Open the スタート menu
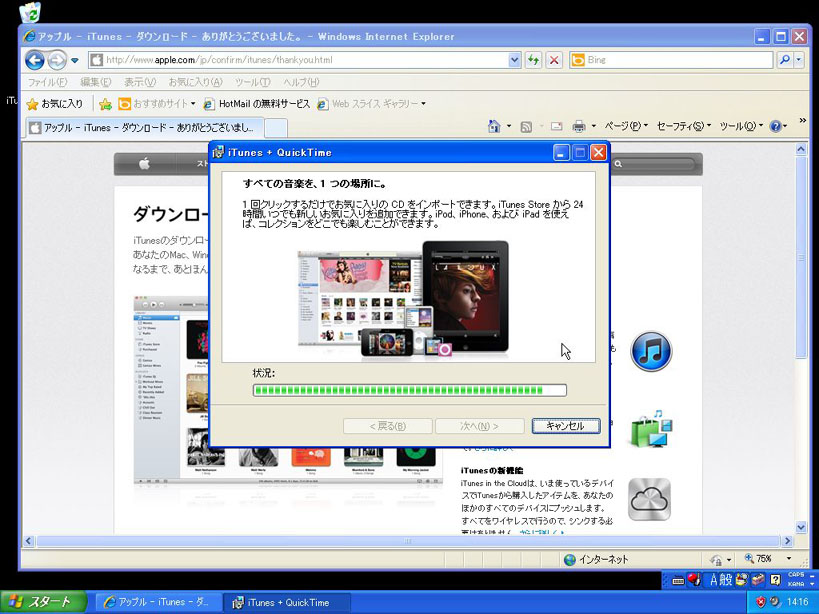 pos(43,602)
